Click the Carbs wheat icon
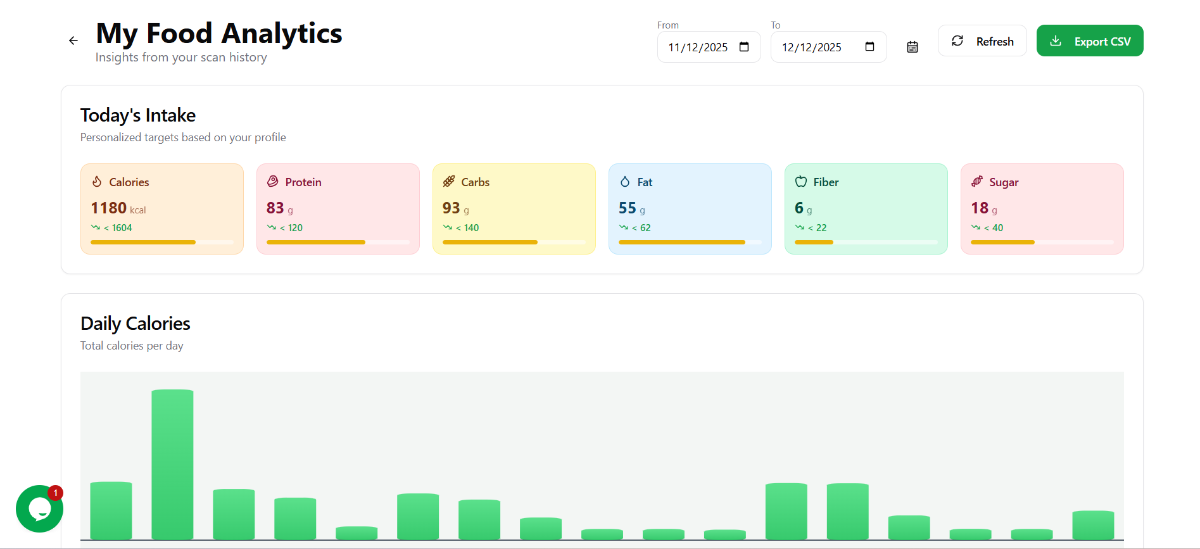Image resolution: width=1200 pixels, height=549 pixels. [x=449, y=182]
